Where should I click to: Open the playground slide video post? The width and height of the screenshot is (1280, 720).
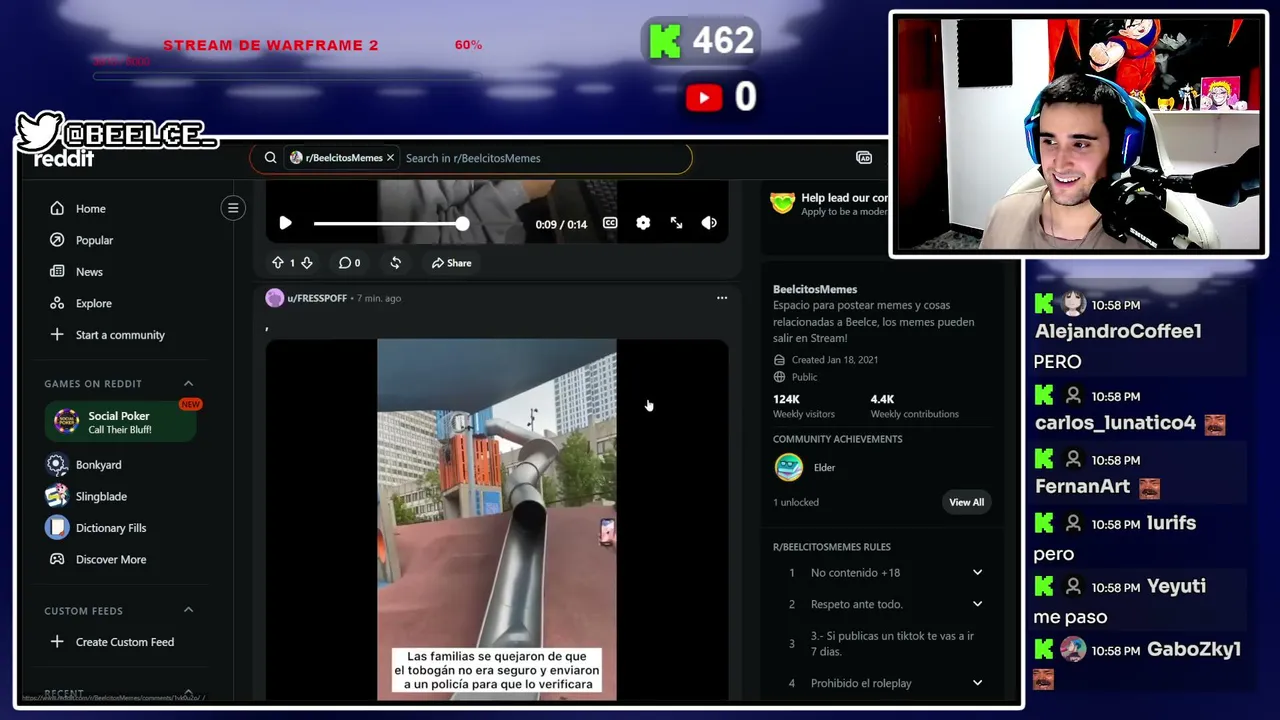pyautogui.click(x=497, y=519)
